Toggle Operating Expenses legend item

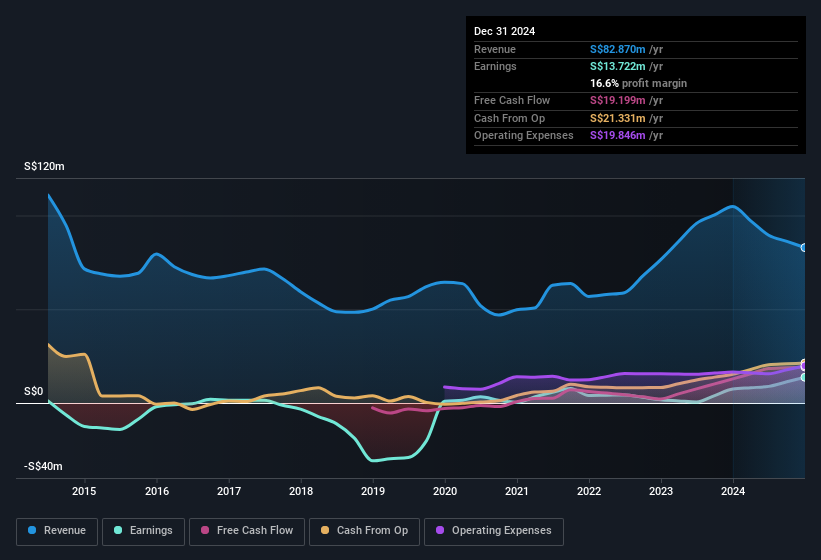494,531
